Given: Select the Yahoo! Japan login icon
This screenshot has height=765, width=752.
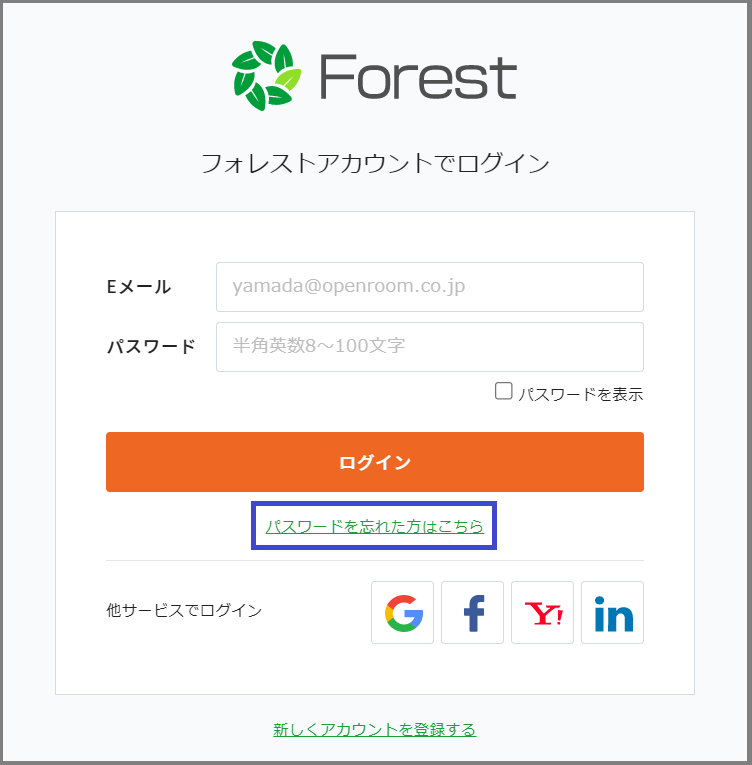Looking at the screenshot, I should tap(542, 612).
